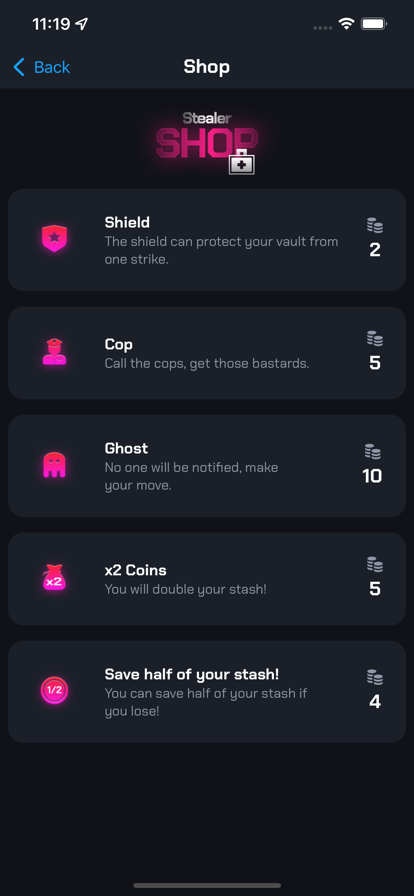
Task: Tap the pink Shield star icon
Action: coord(54,238)
